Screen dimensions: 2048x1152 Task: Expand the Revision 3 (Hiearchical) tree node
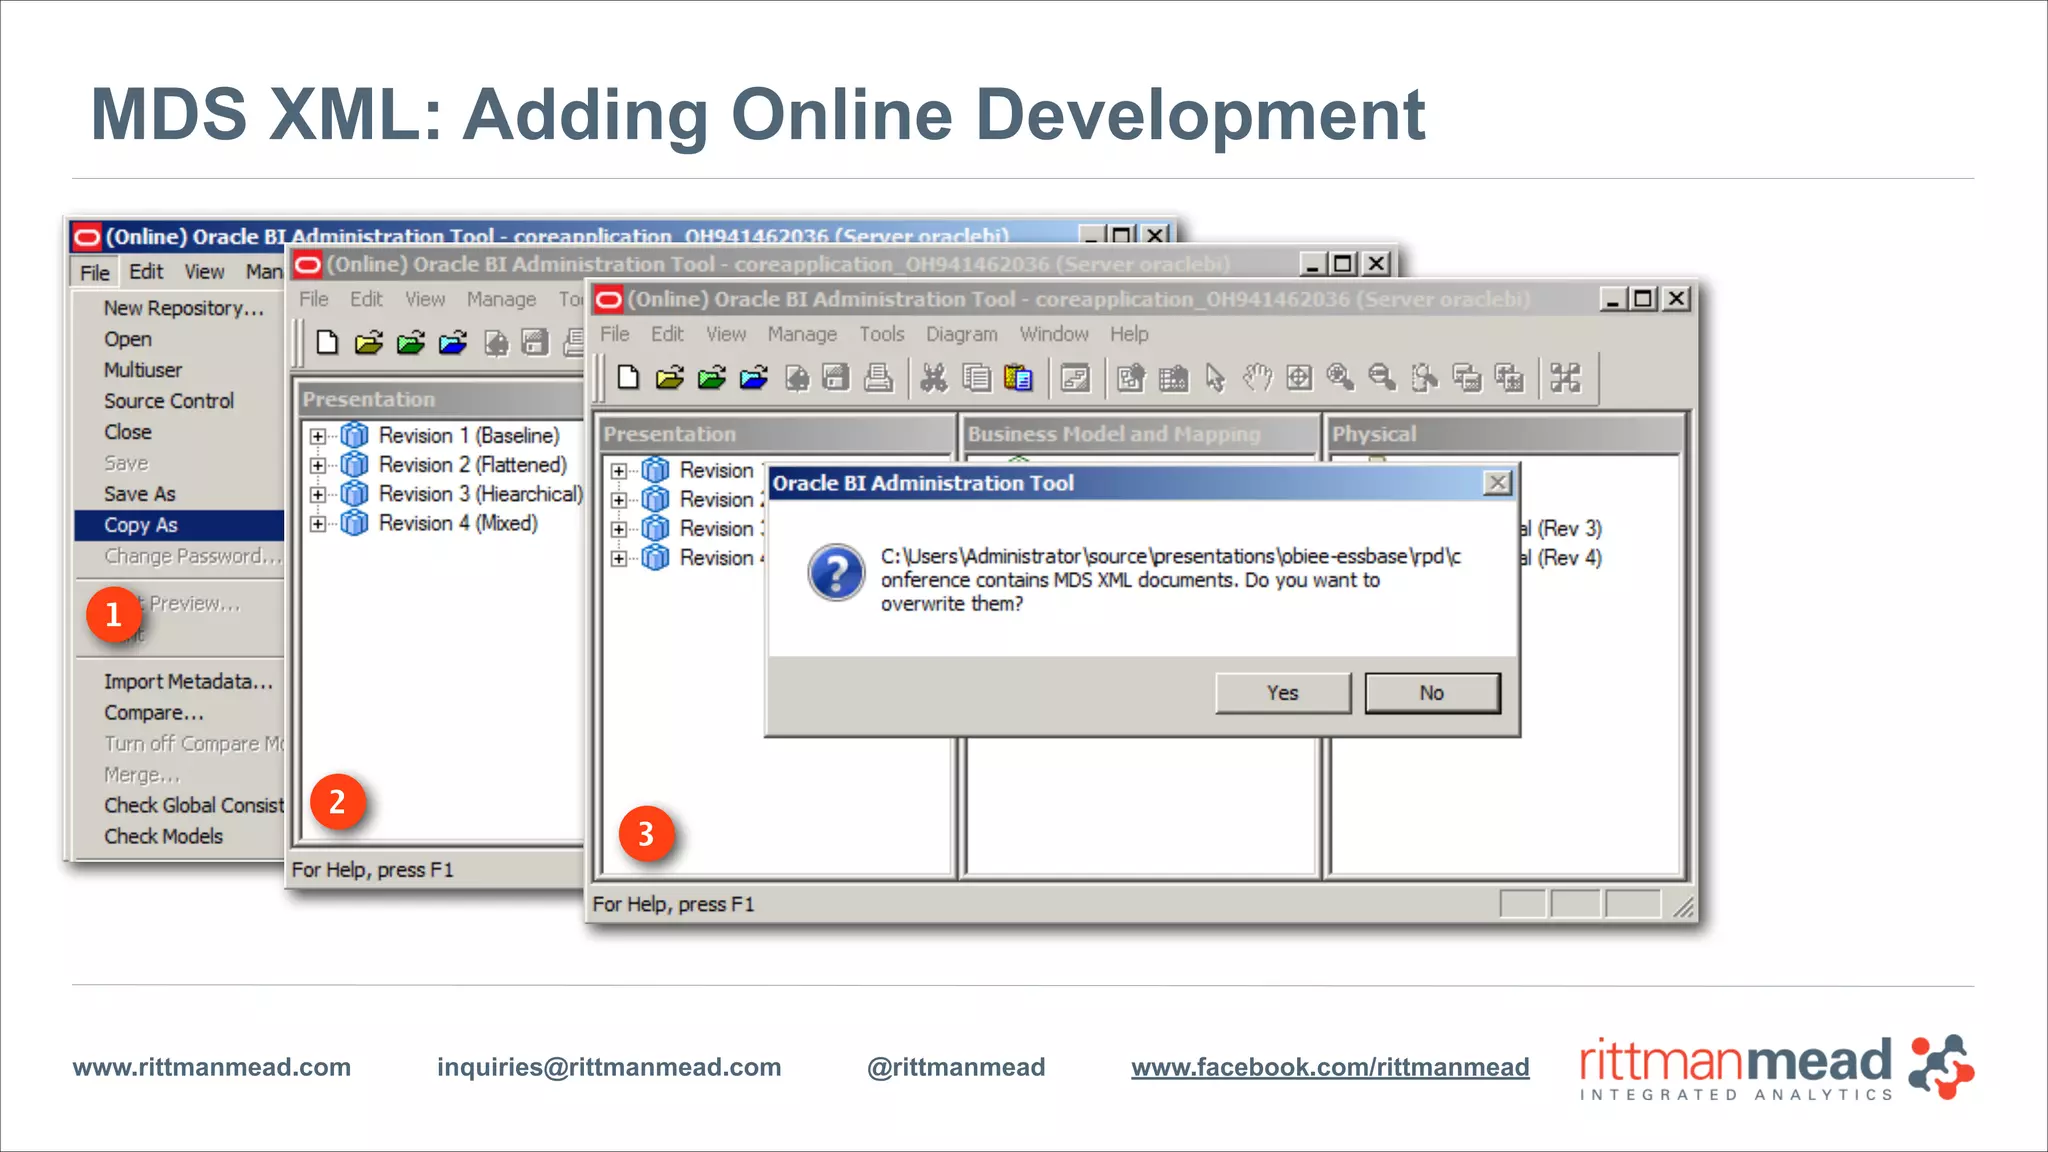(x=318, y=494)
